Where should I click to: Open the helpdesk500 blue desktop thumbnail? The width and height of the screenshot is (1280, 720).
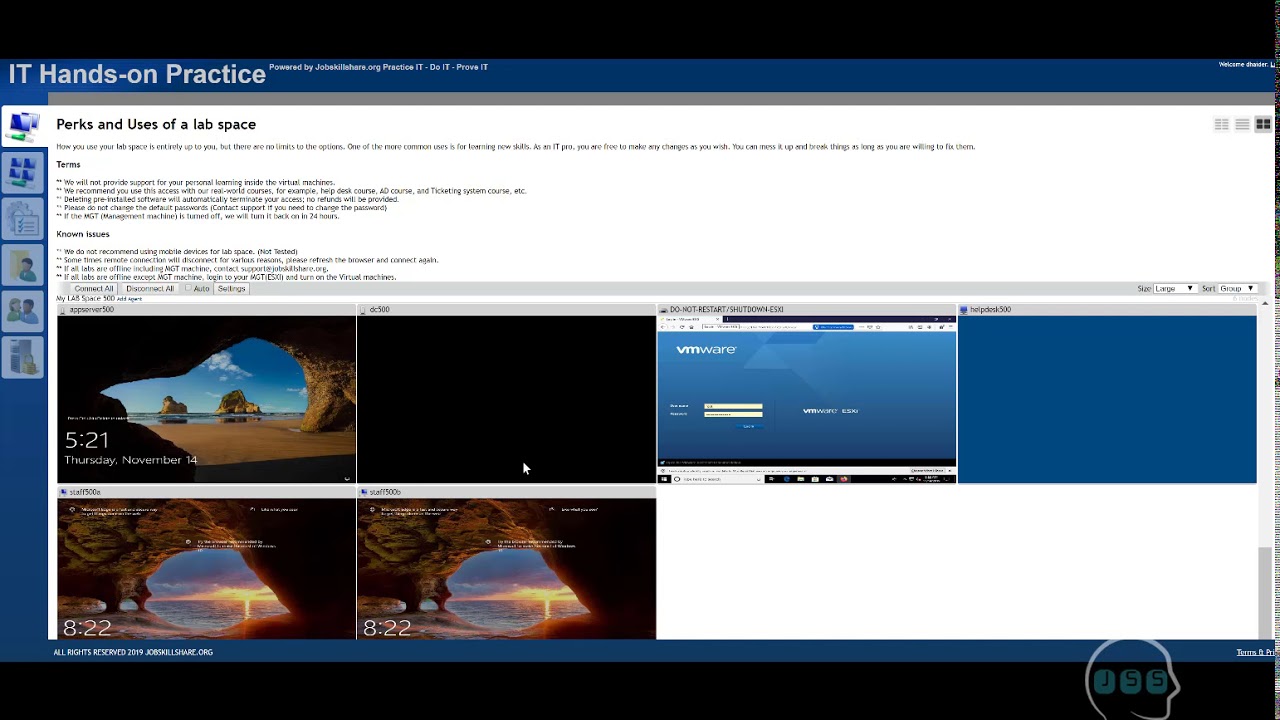(x=1106, y=399)
